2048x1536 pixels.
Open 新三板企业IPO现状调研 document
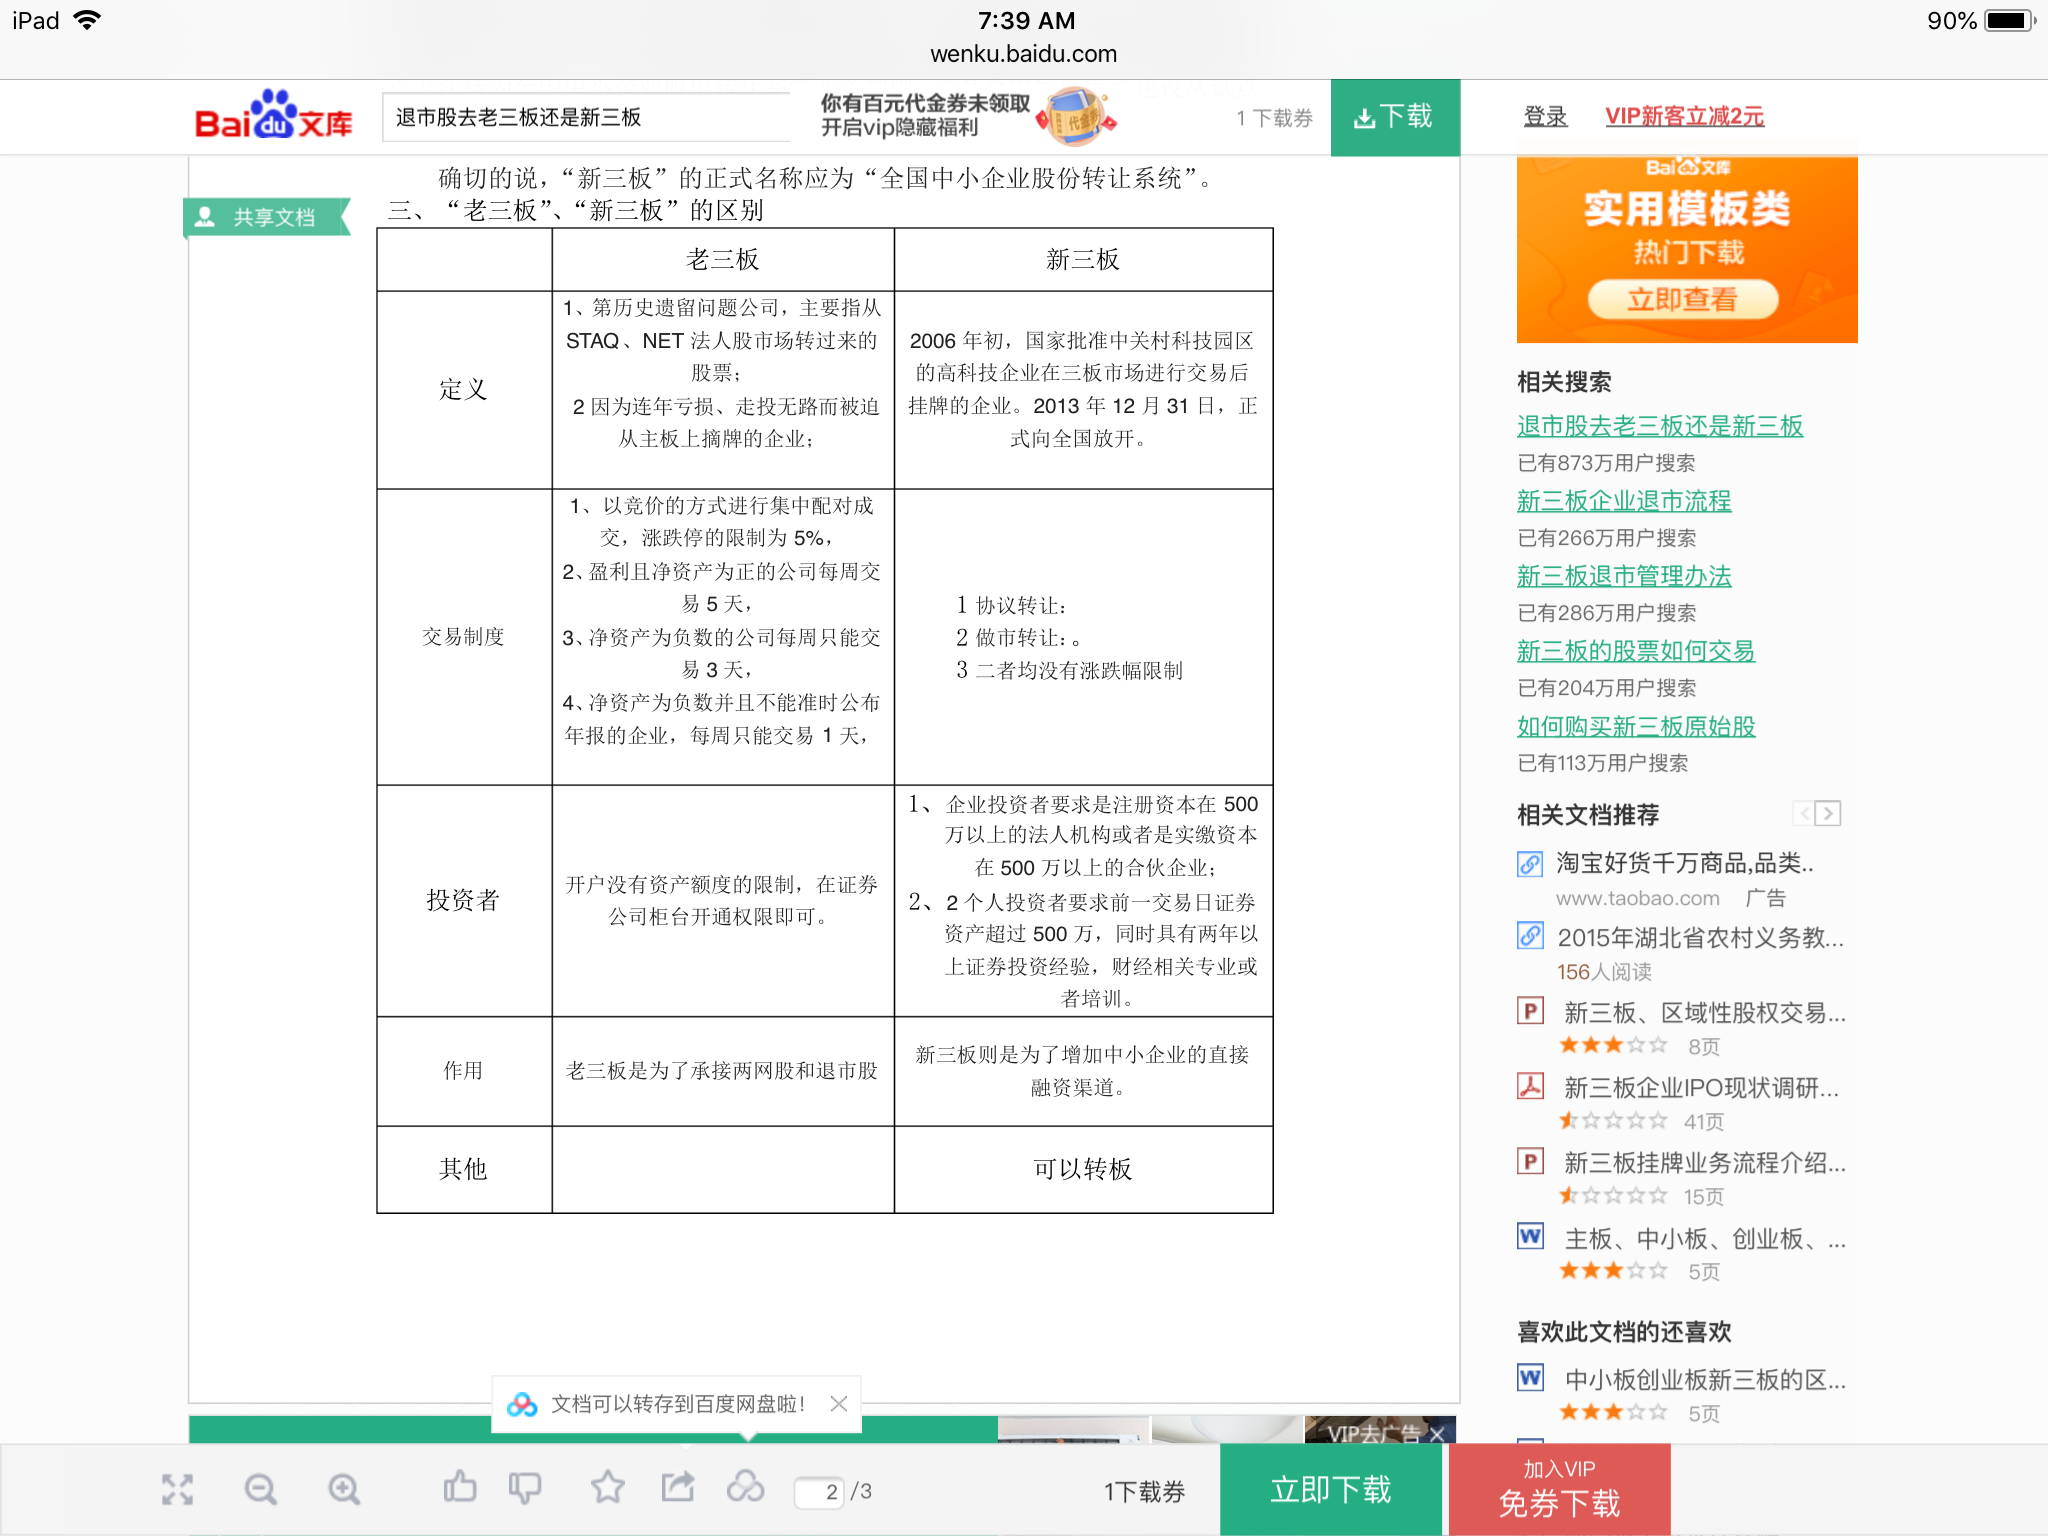[x=1701, y=1087]
